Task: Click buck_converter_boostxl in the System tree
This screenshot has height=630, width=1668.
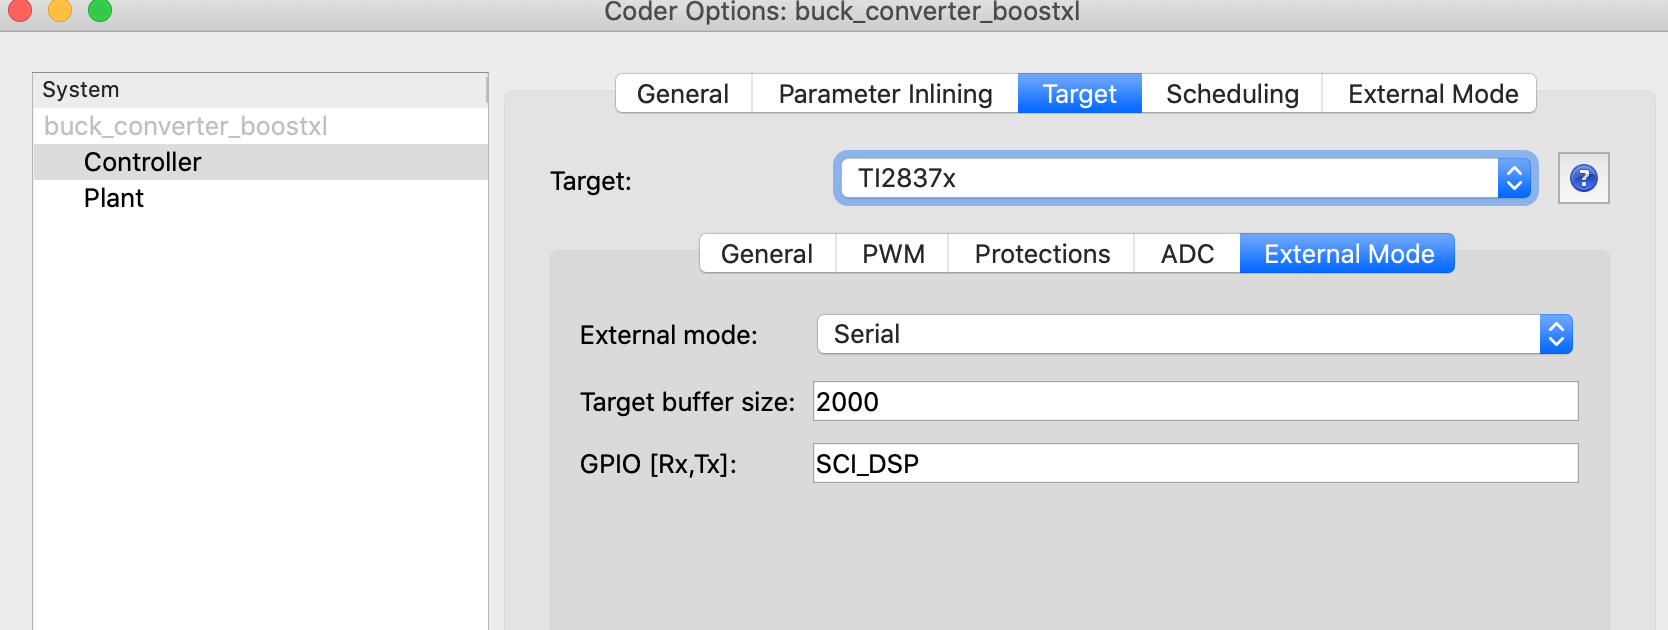Action: point(186,126)
